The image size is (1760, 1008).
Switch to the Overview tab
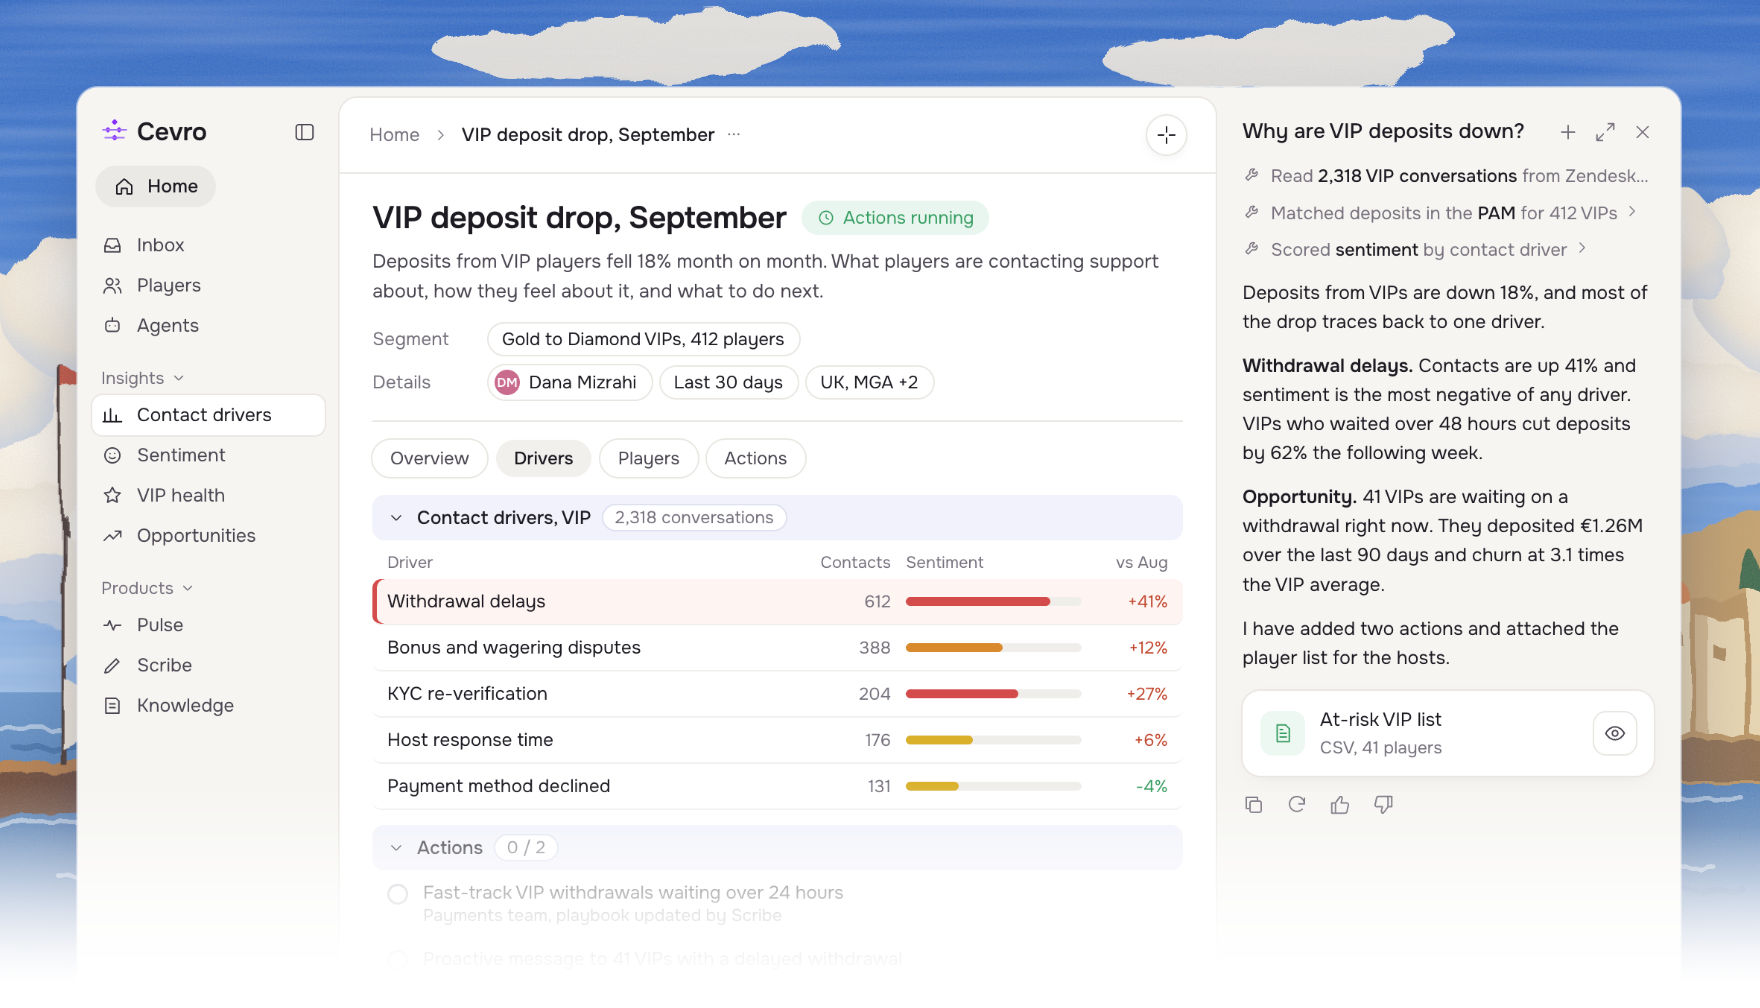429,458
